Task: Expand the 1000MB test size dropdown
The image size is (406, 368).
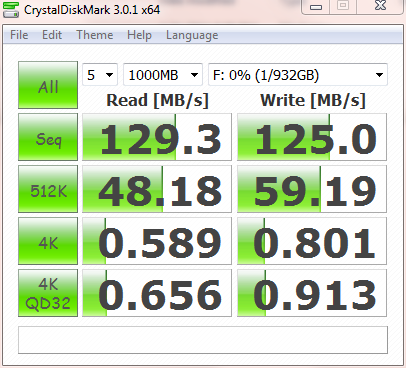Action: pos(163,75)
